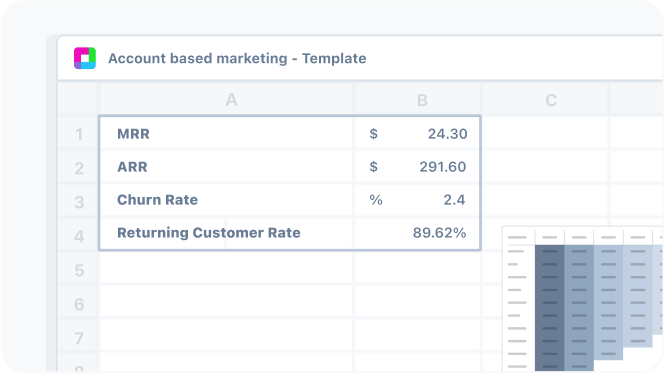Click the 89.62% value cell
The height and width of the screenshot is (374, 664).
click(x=417, y=233)
